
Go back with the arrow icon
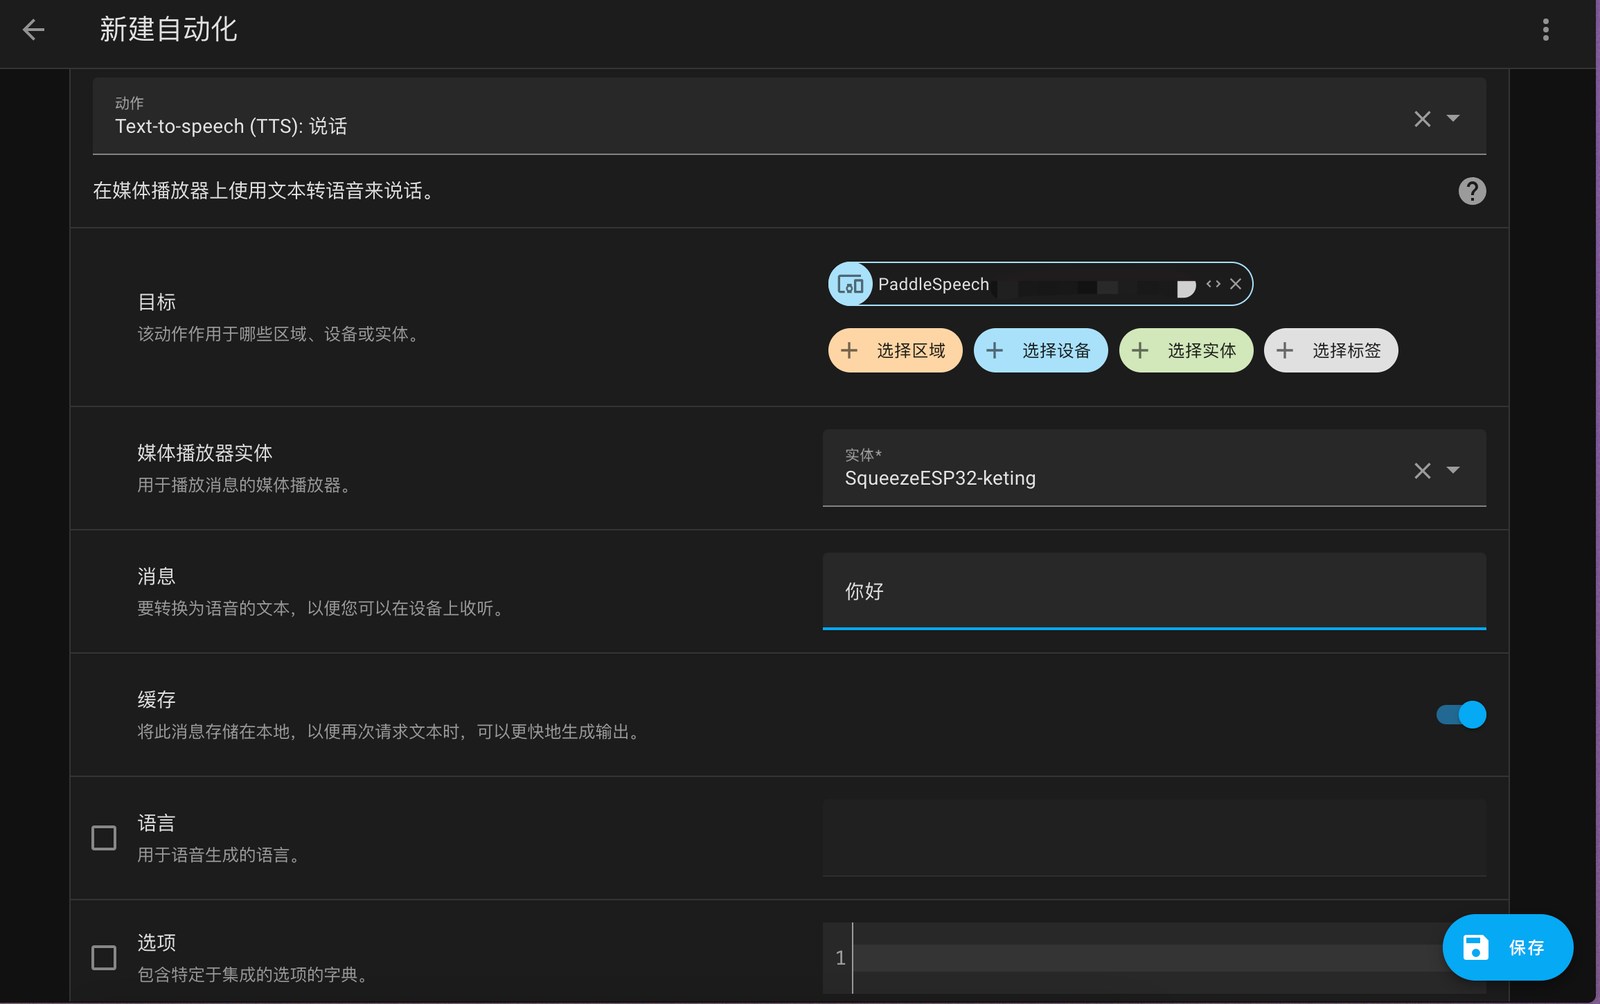[x=33, y=30]
